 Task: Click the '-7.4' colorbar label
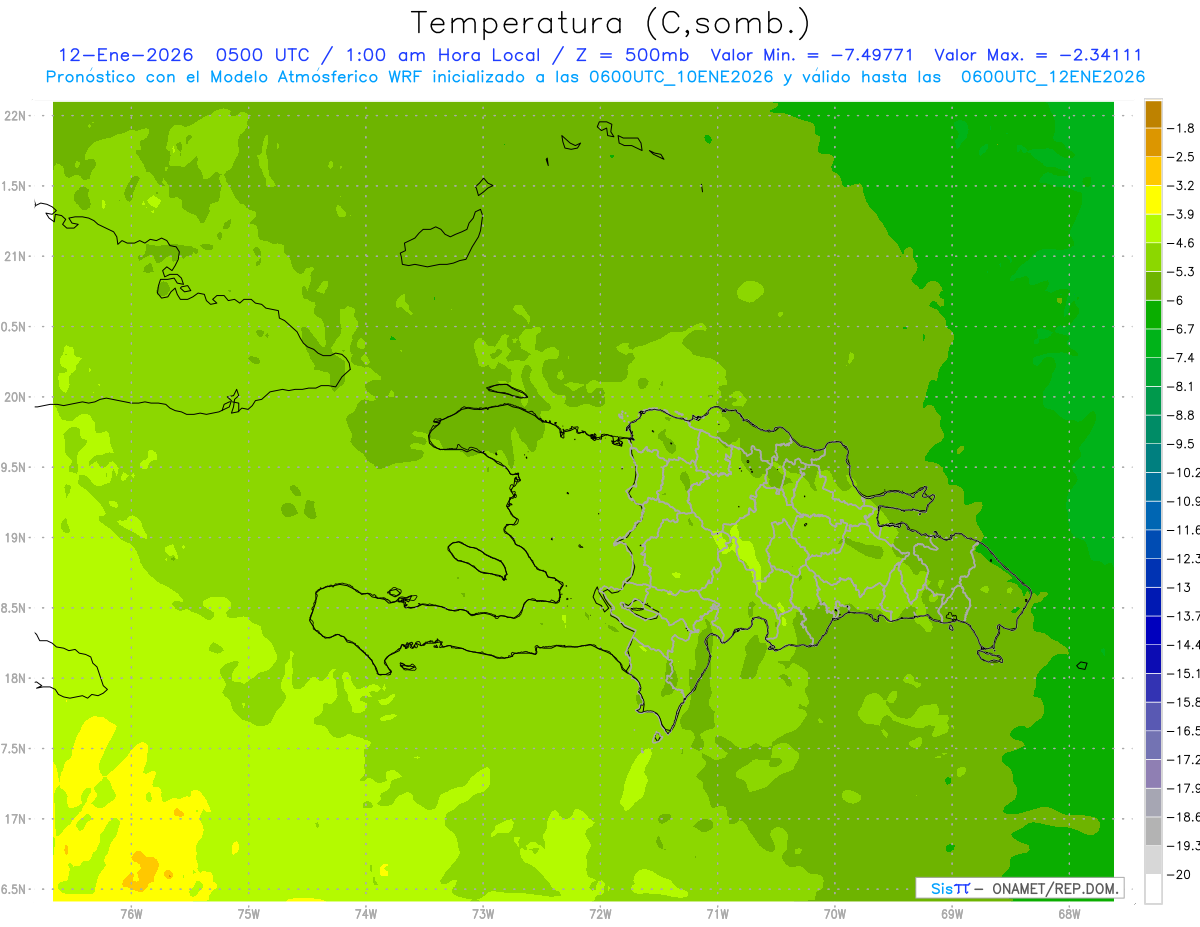coord(1181,358)
